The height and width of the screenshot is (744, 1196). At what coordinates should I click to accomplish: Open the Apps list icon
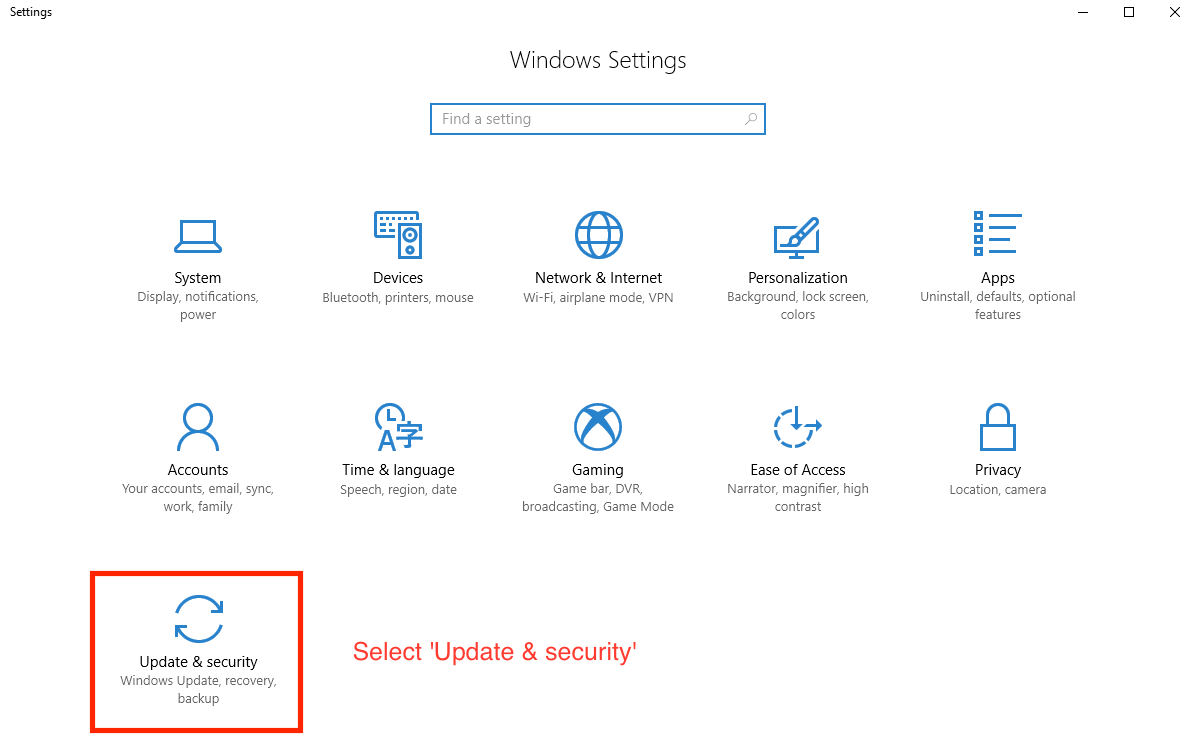tap(998, 234)
